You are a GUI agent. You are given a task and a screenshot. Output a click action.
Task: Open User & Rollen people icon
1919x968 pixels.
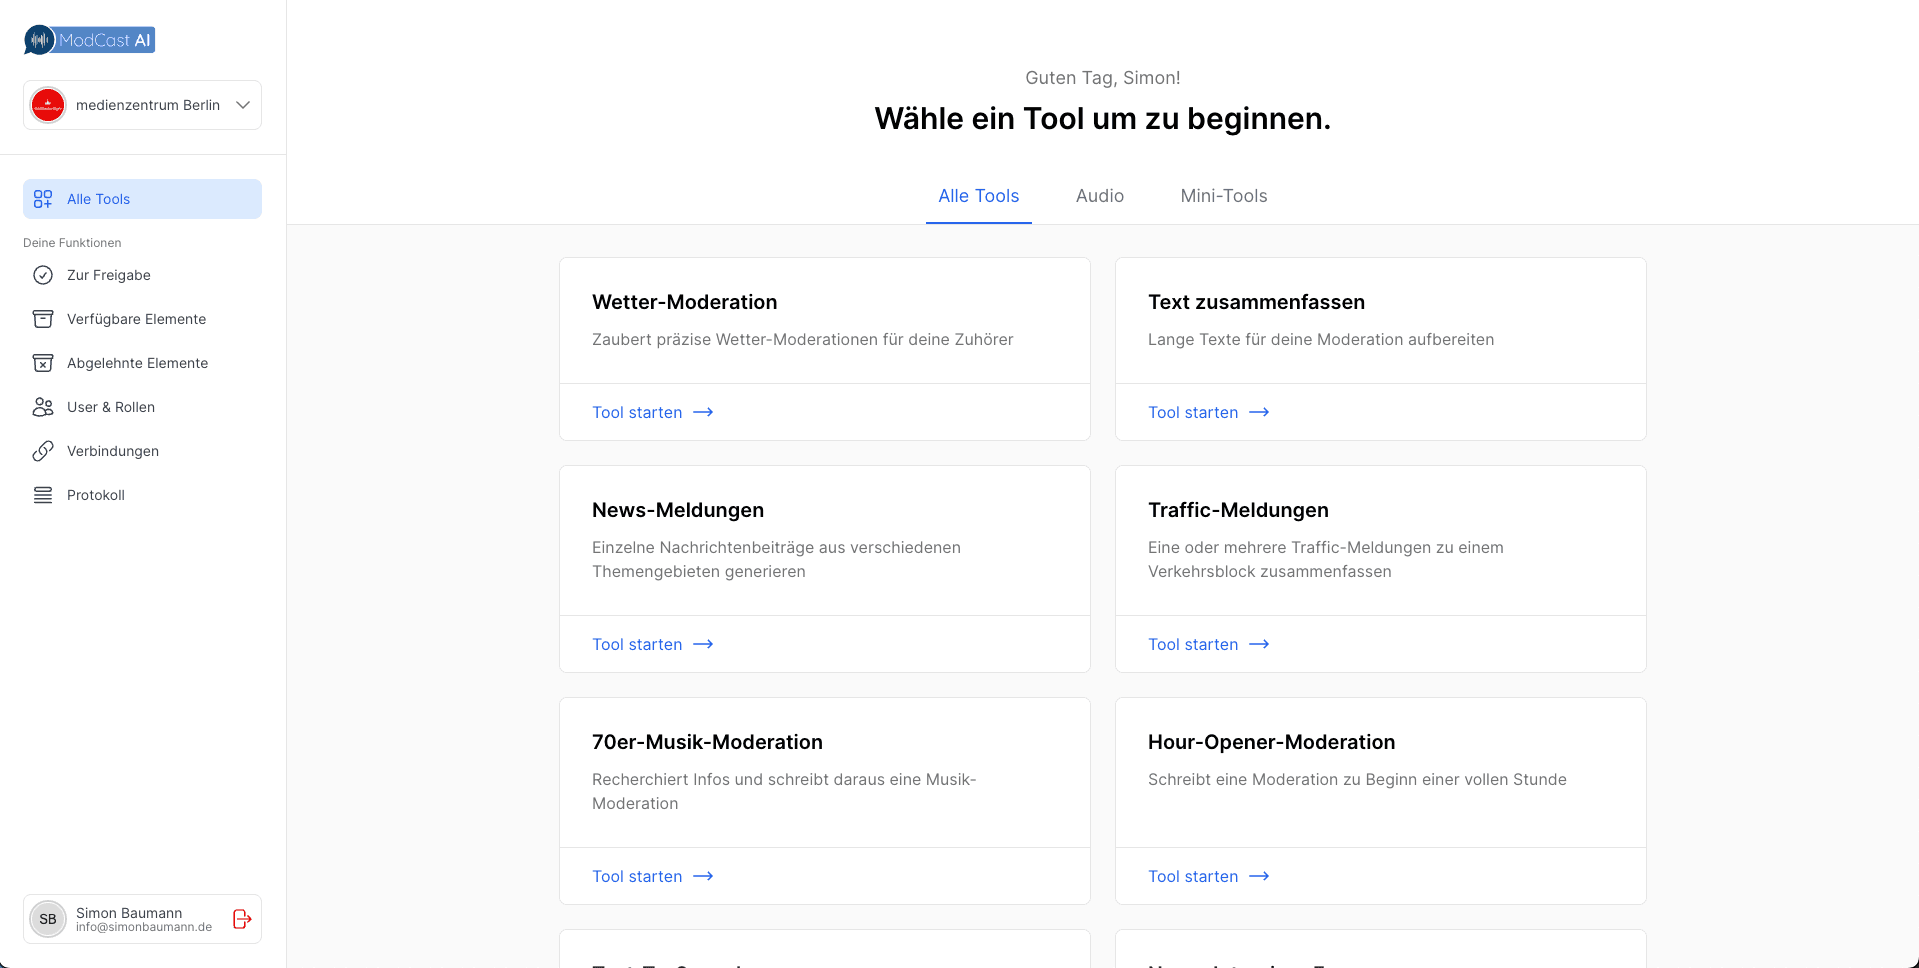click(43, 407)
